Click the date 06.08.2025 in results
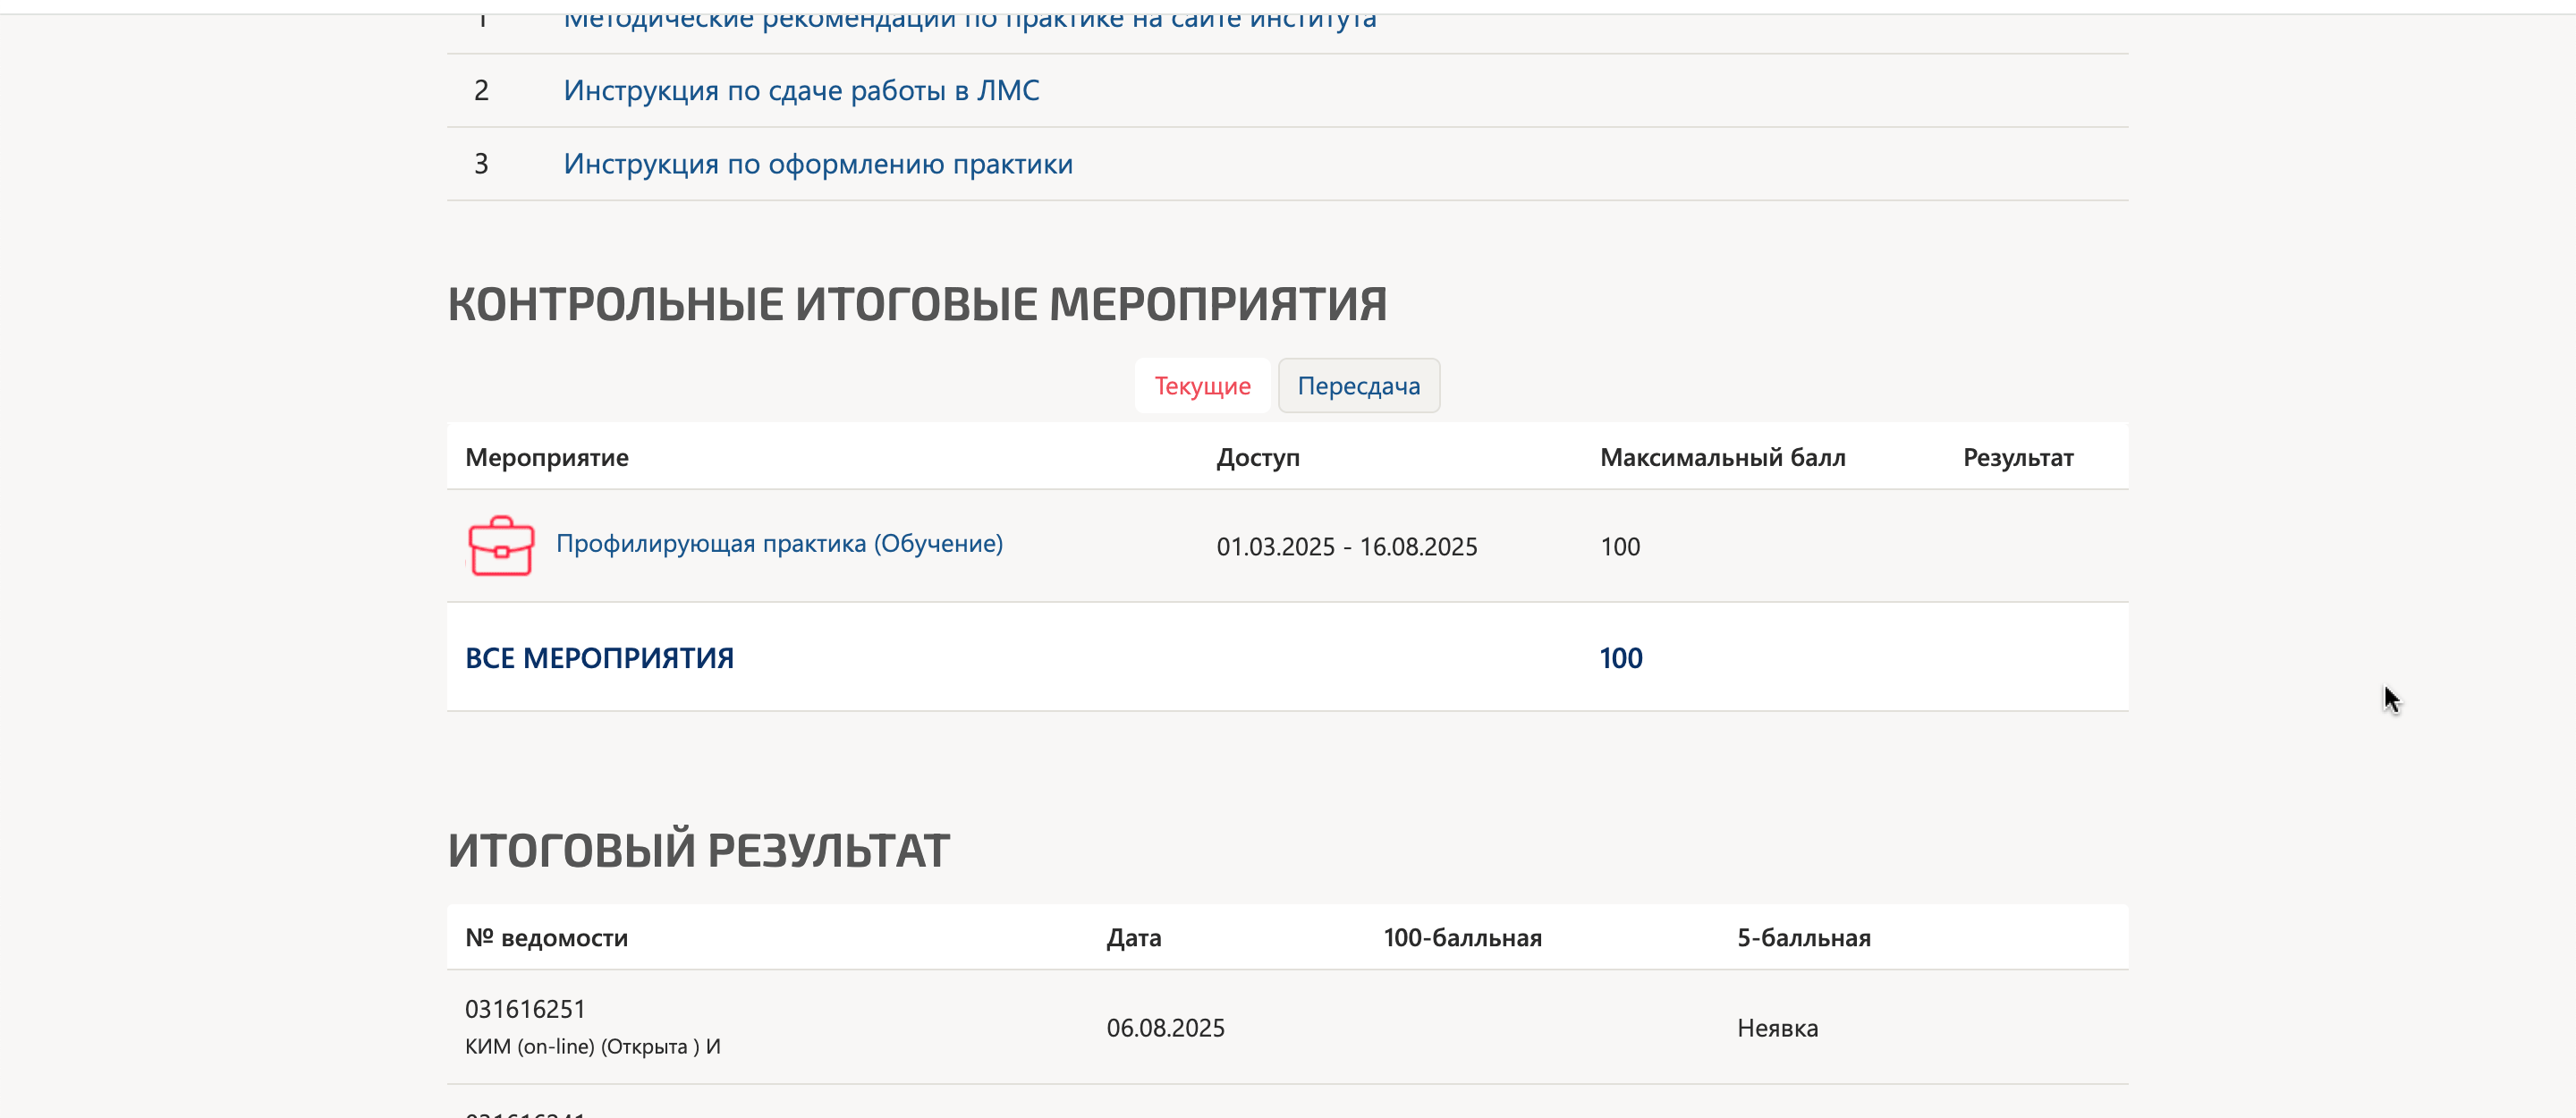 click(x=1165, y=1028)
